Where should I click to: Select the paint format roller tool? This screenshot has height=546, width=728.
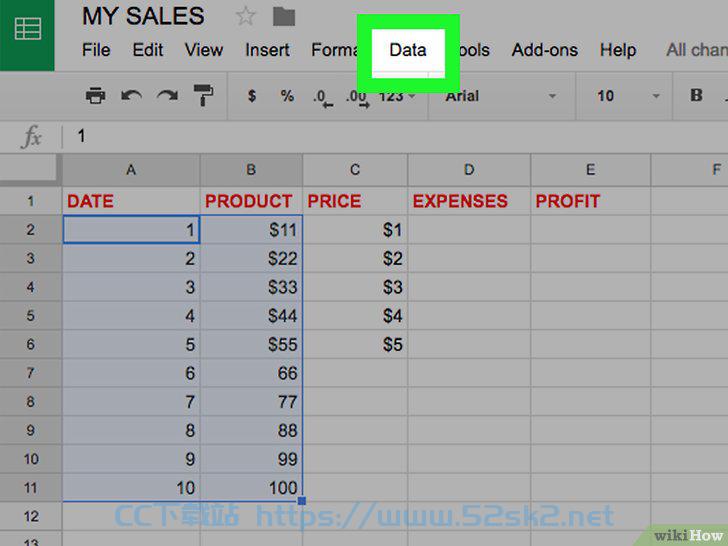pyautogui.click(x=203, y=95)
